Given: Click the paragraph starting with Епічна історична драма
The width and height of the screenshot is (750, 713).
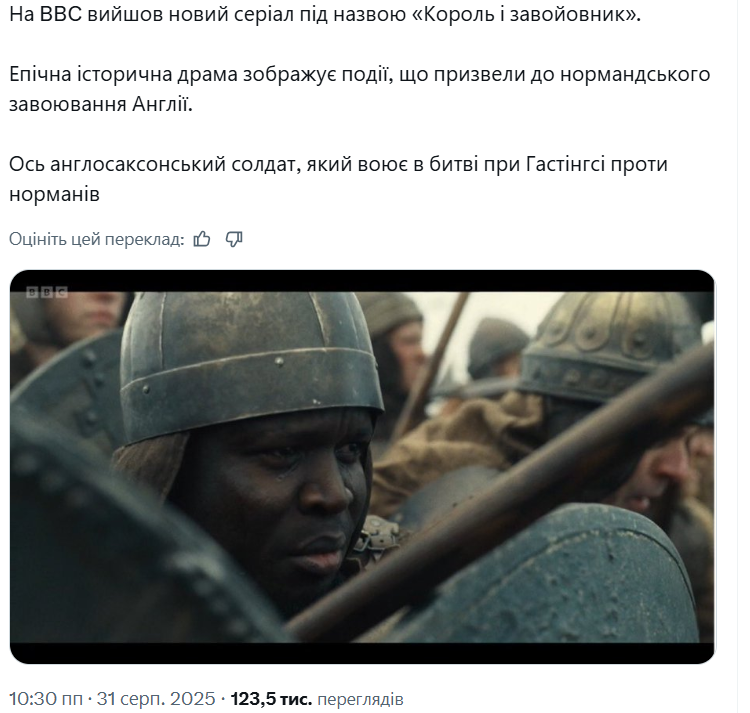Looking at the screenshot, I should tap(360, 89).
